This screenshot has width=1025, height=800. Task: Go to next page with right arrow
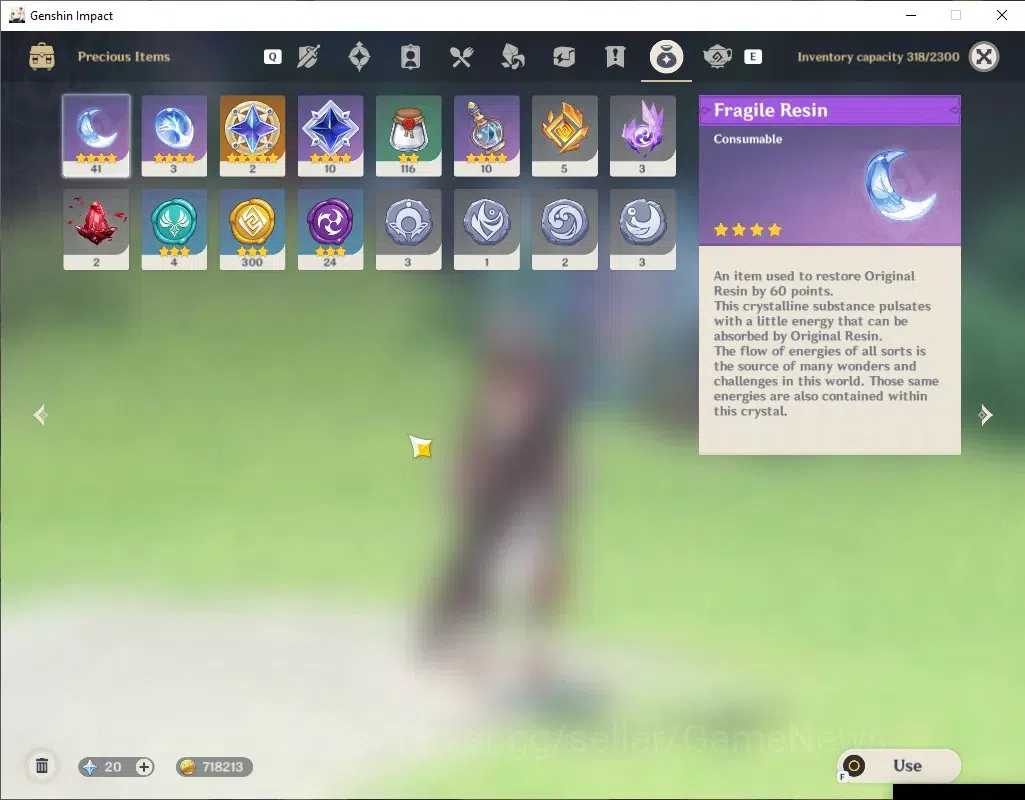(985, 415)
